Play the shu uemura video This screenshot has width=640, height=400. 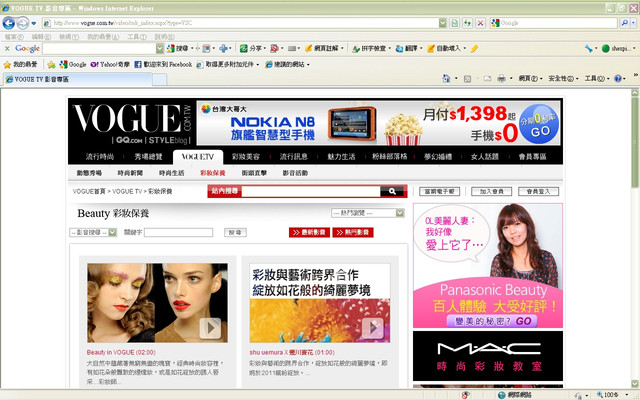click(x=373, y=328)
